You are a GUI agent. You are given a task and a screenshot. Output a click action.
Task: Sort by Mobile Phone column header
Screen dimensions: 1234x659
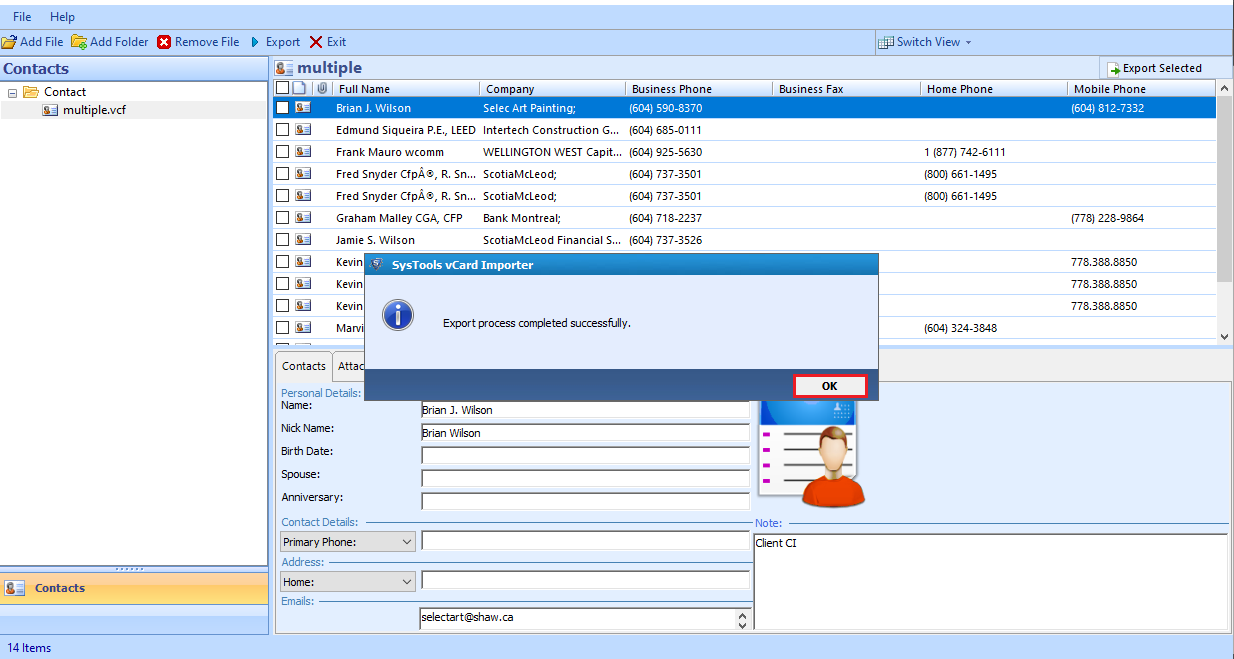tap(1142, 89)
